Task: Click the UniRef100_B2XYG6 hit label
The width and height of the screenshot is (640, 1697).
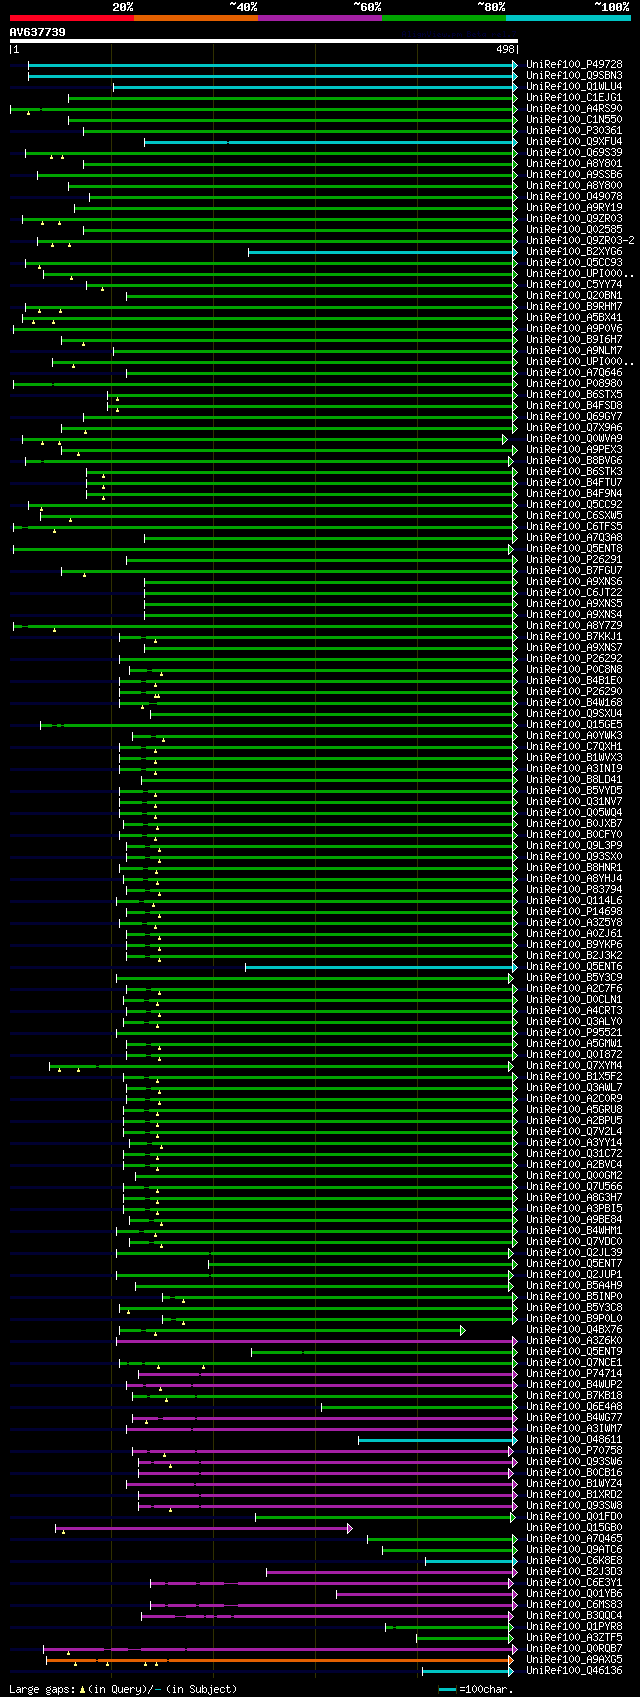Action: point(574,251)
